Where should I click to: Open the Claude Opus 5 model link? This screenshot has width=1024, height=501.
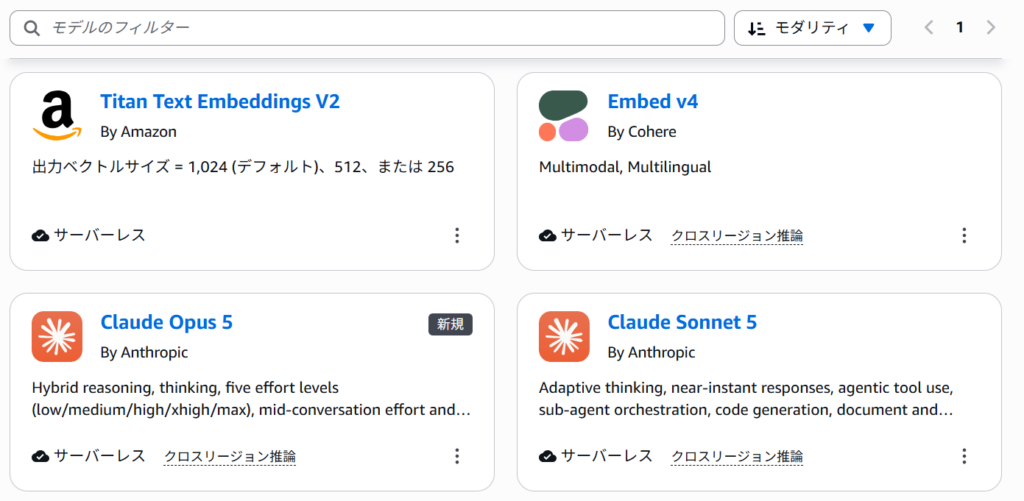167,322
